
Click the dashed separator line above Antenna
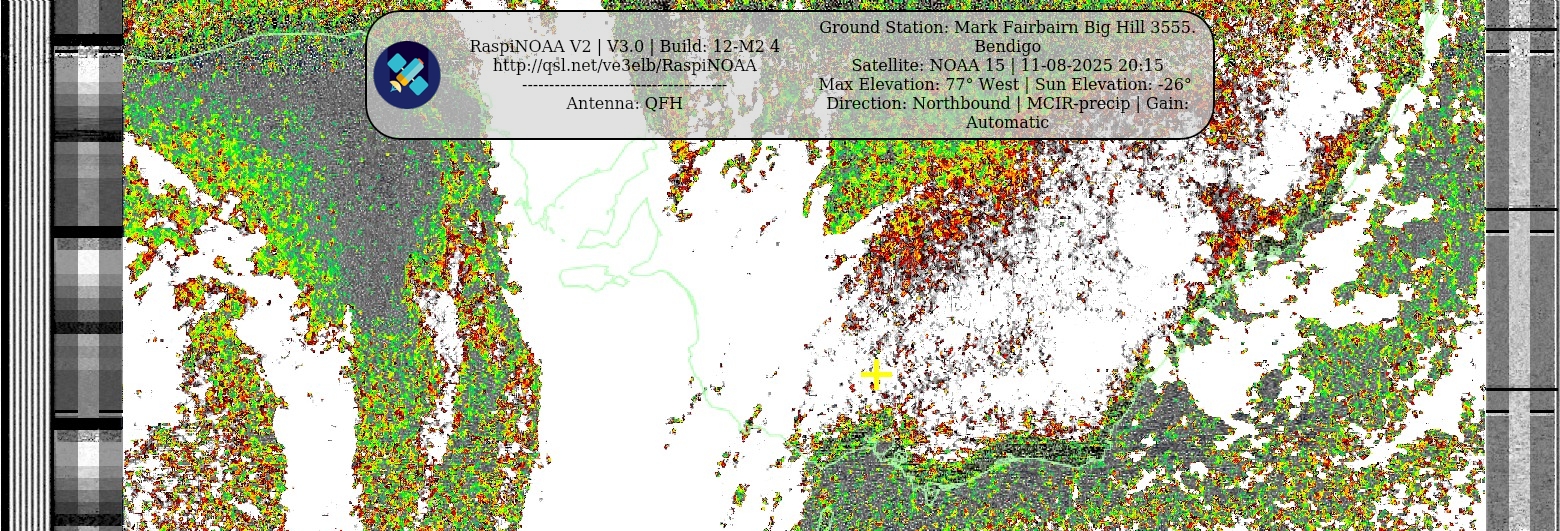[624, 85]
